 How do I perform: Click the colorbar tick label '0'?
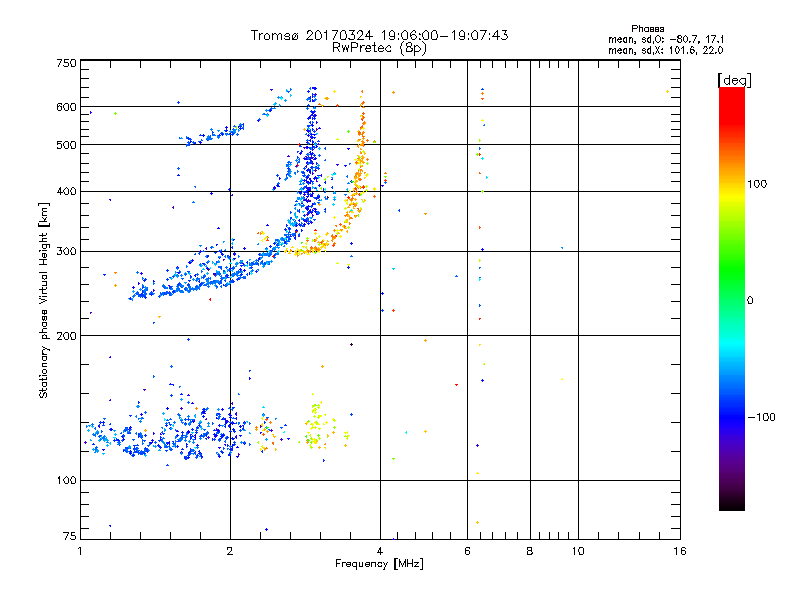point(750,301)
